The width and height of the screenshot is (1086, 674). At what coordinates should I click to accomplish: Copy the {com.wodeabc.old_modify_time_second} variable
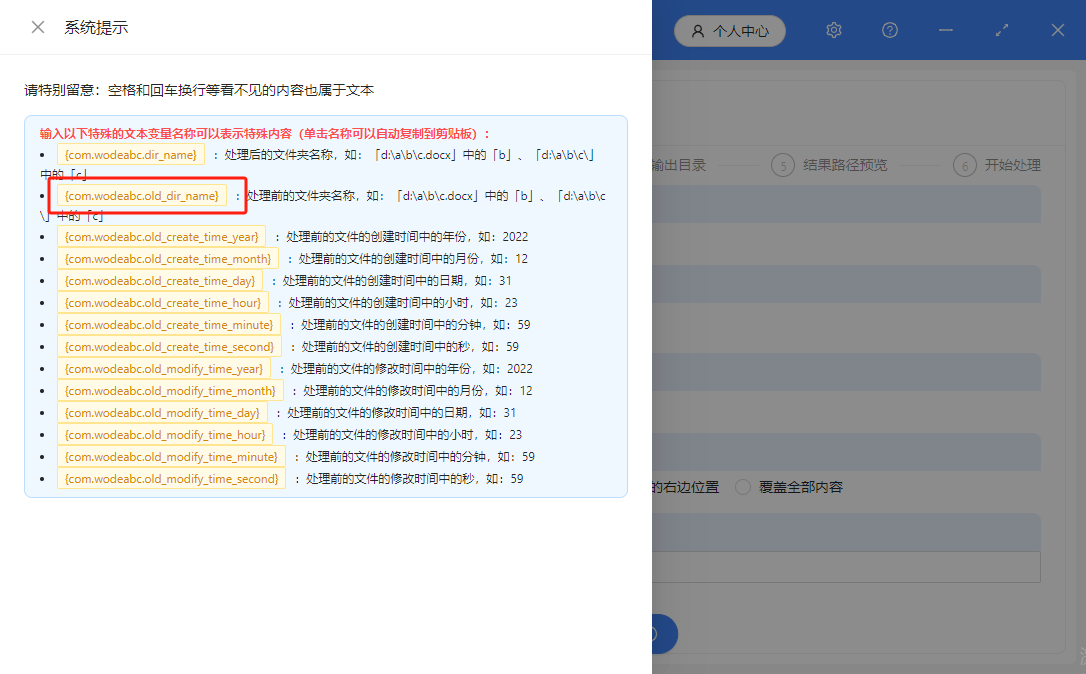click(x=171, y=478)
